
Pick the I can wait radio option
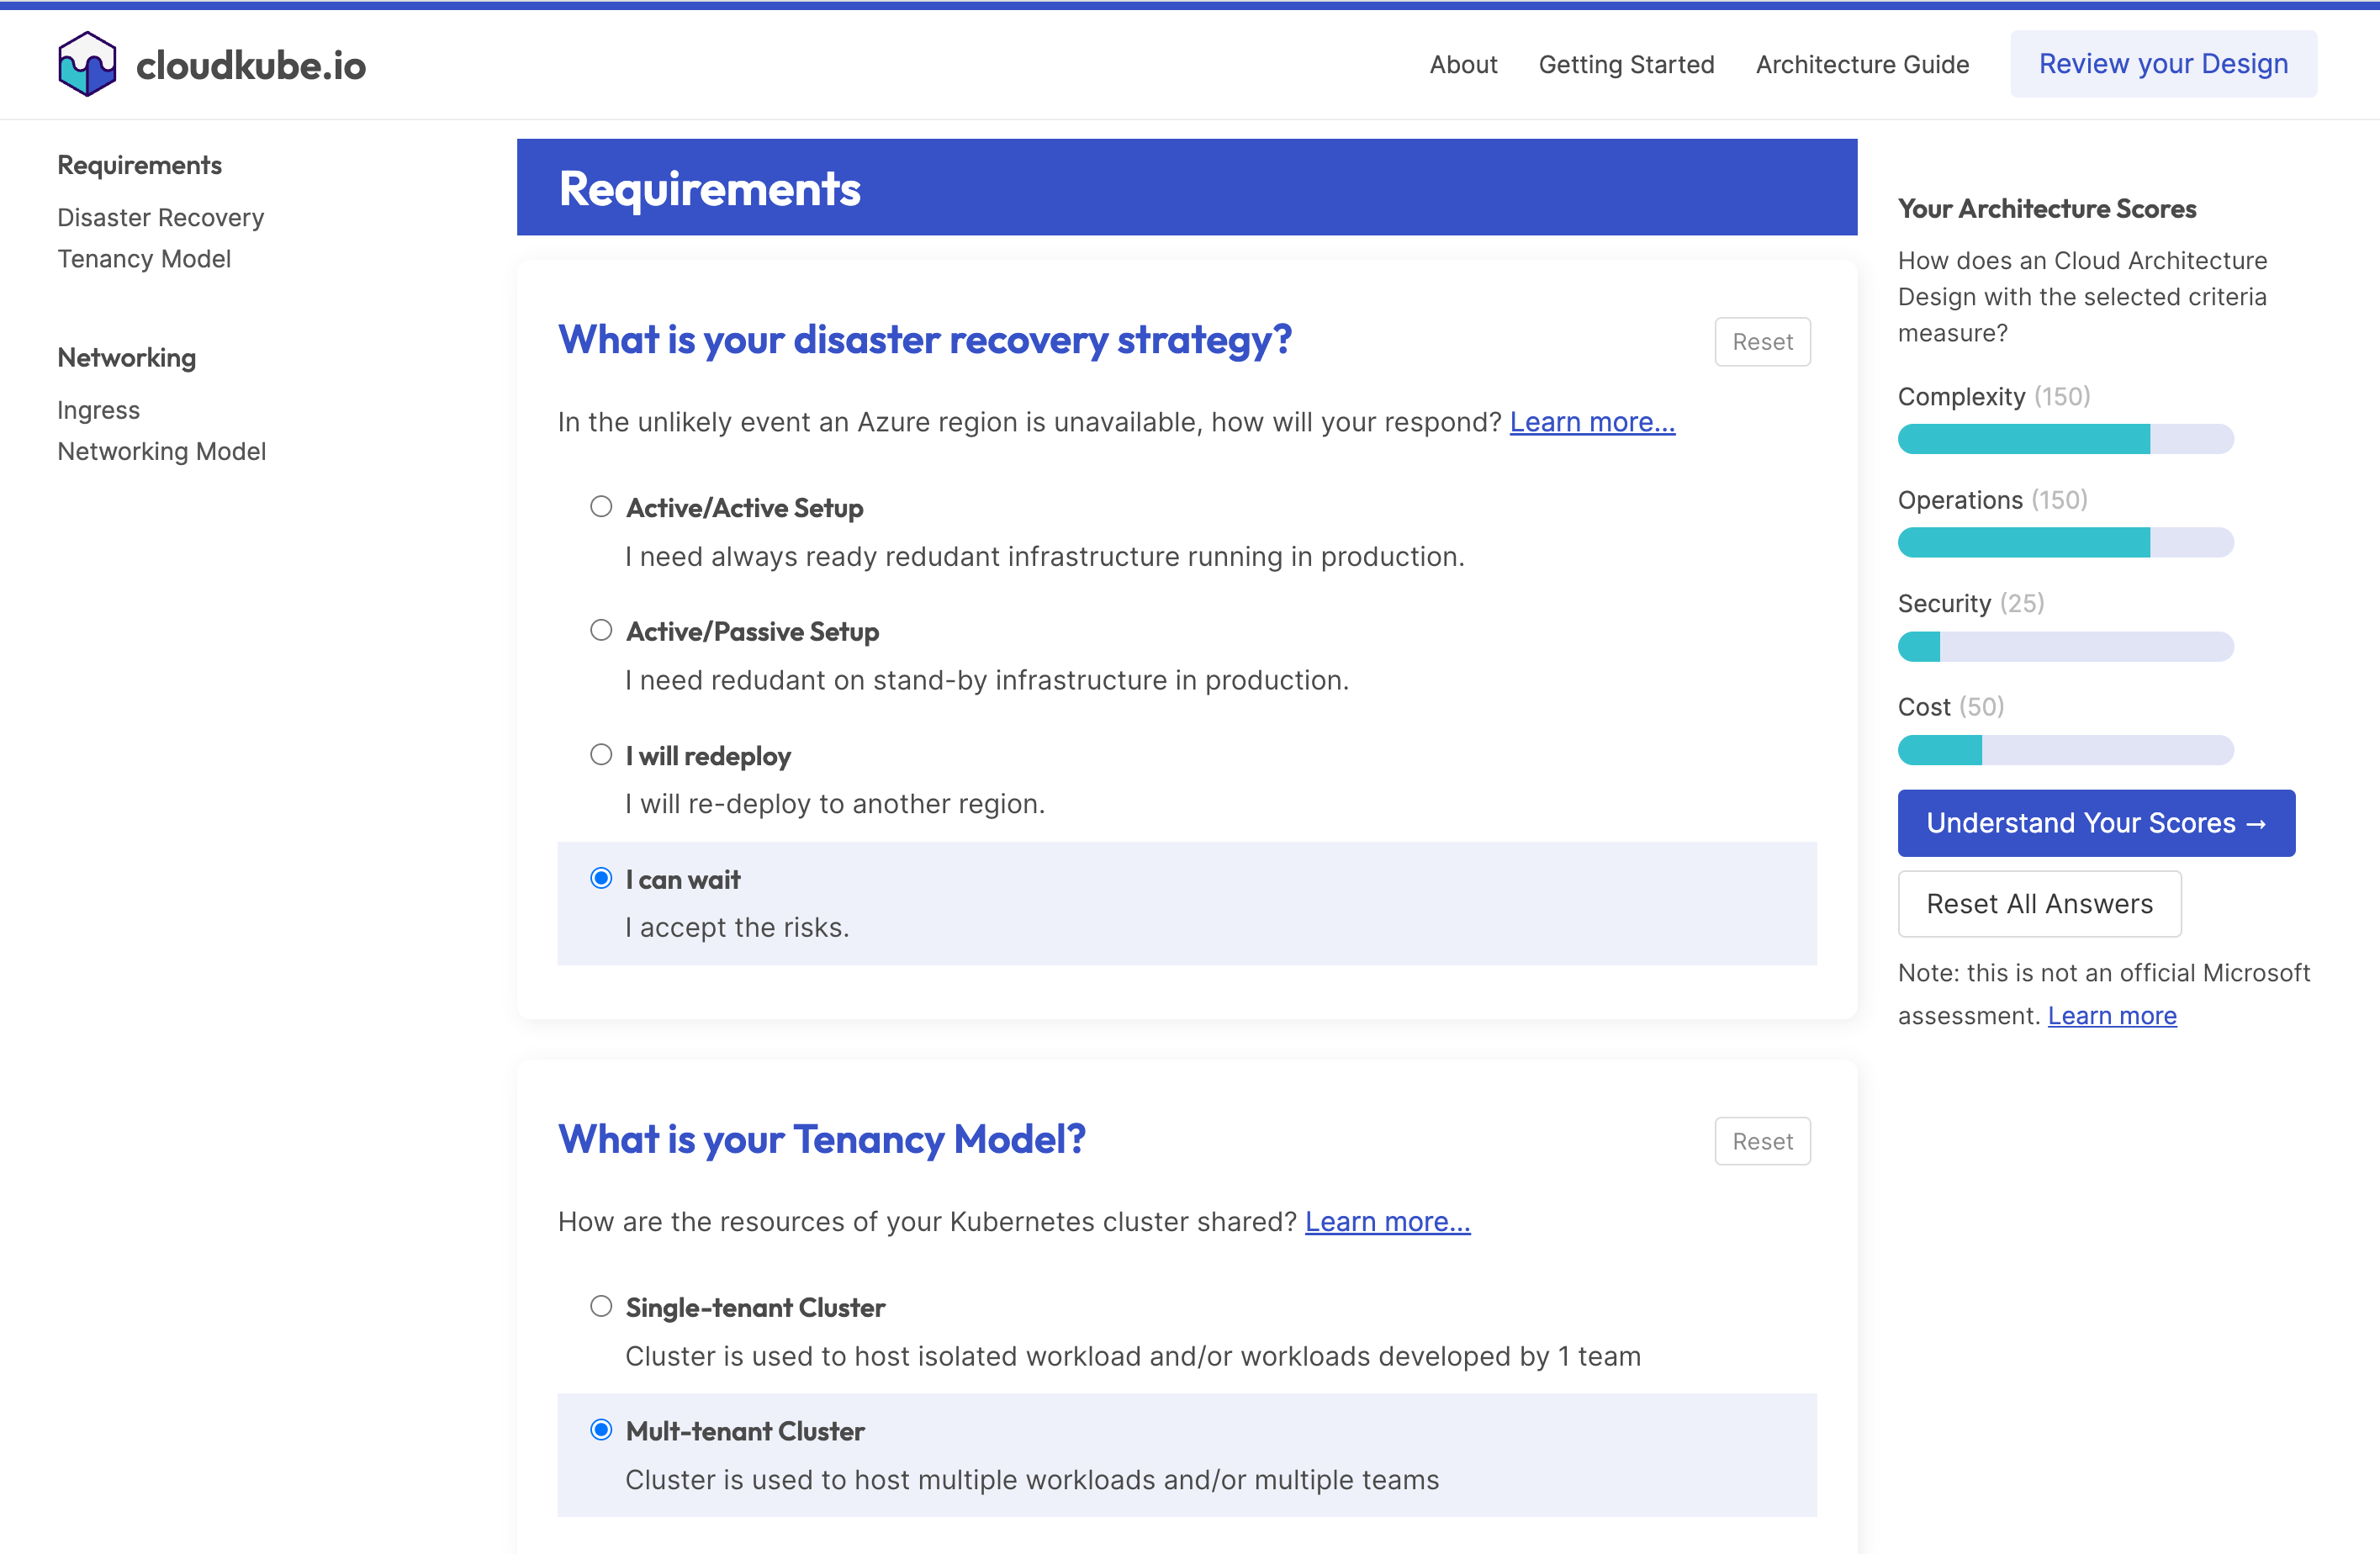point(601,878)
